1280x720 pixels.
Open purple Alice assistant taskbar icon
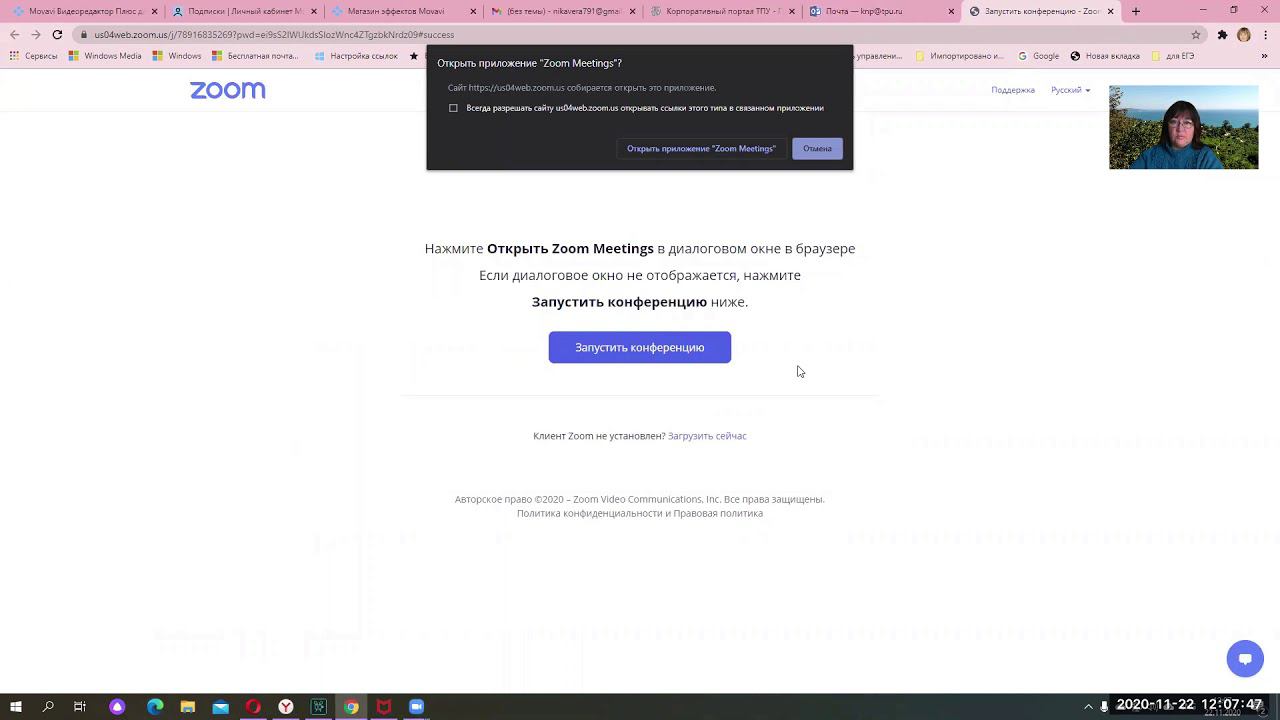point(117,707)
